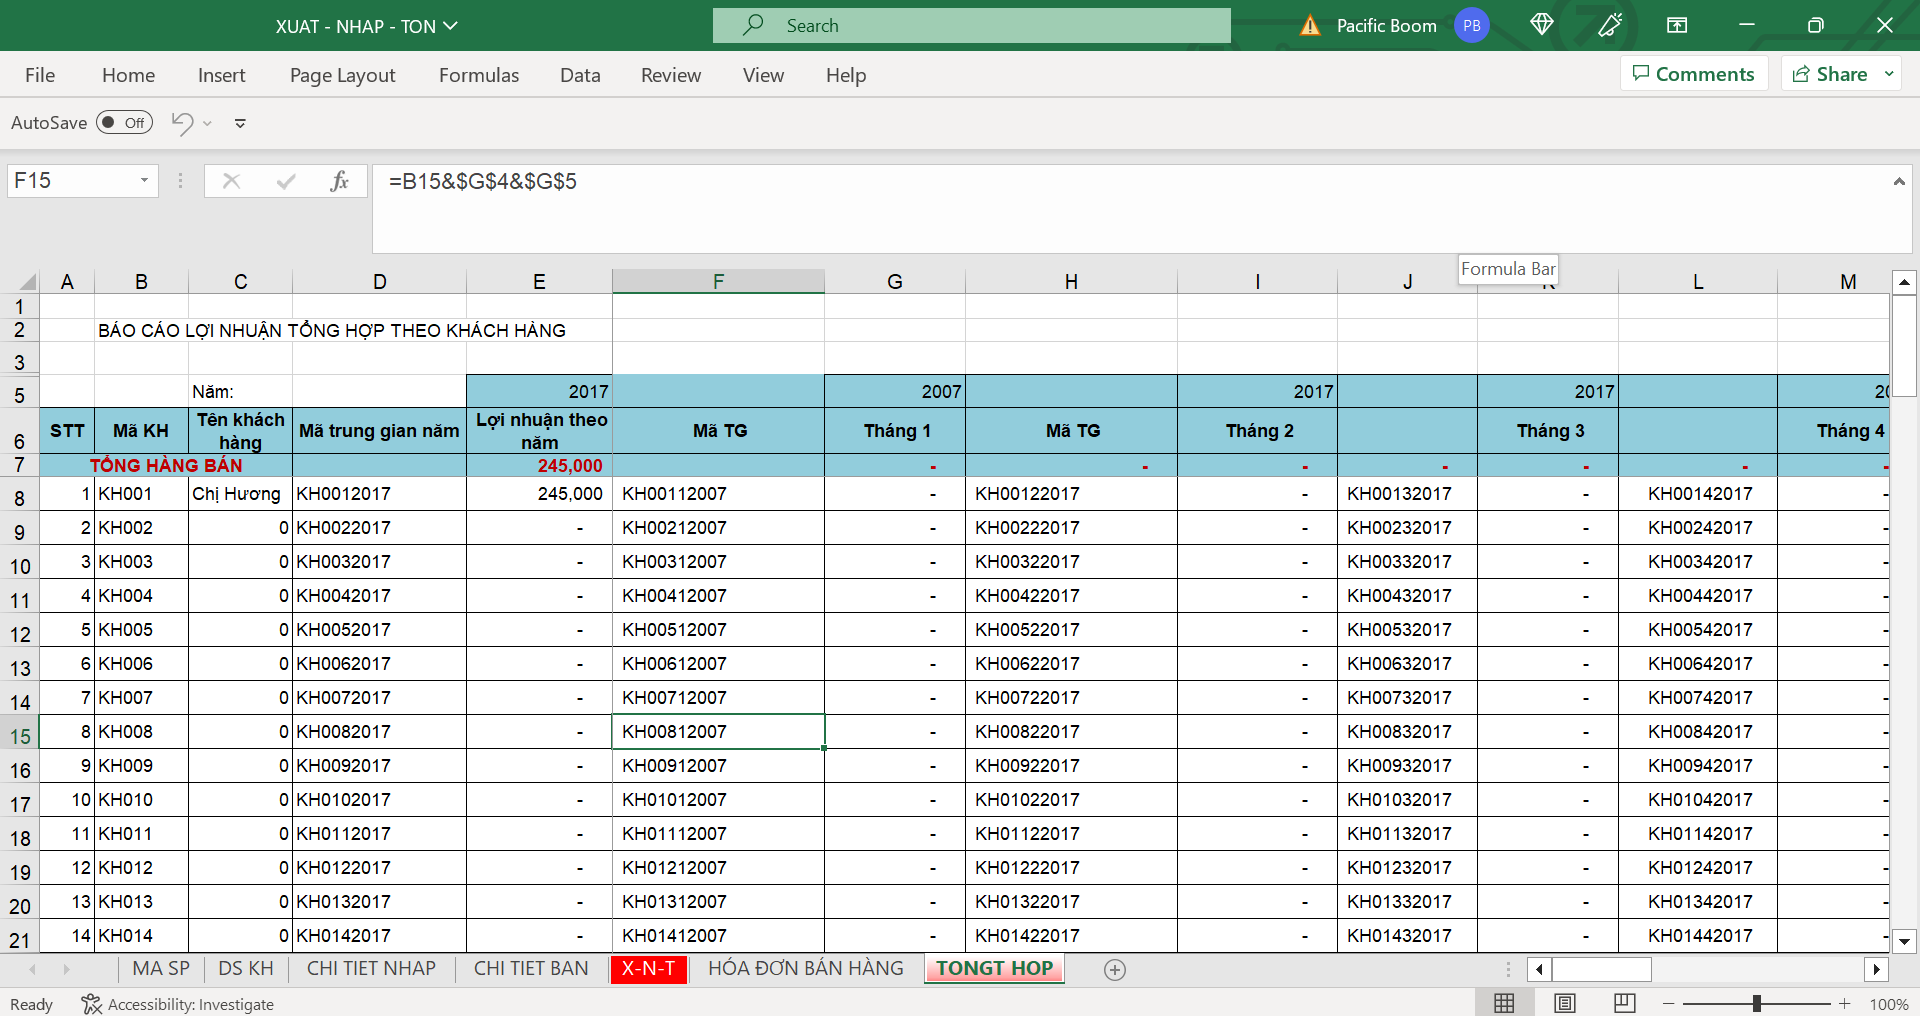Click the Undo arrow icon

(x=182, y=123)
